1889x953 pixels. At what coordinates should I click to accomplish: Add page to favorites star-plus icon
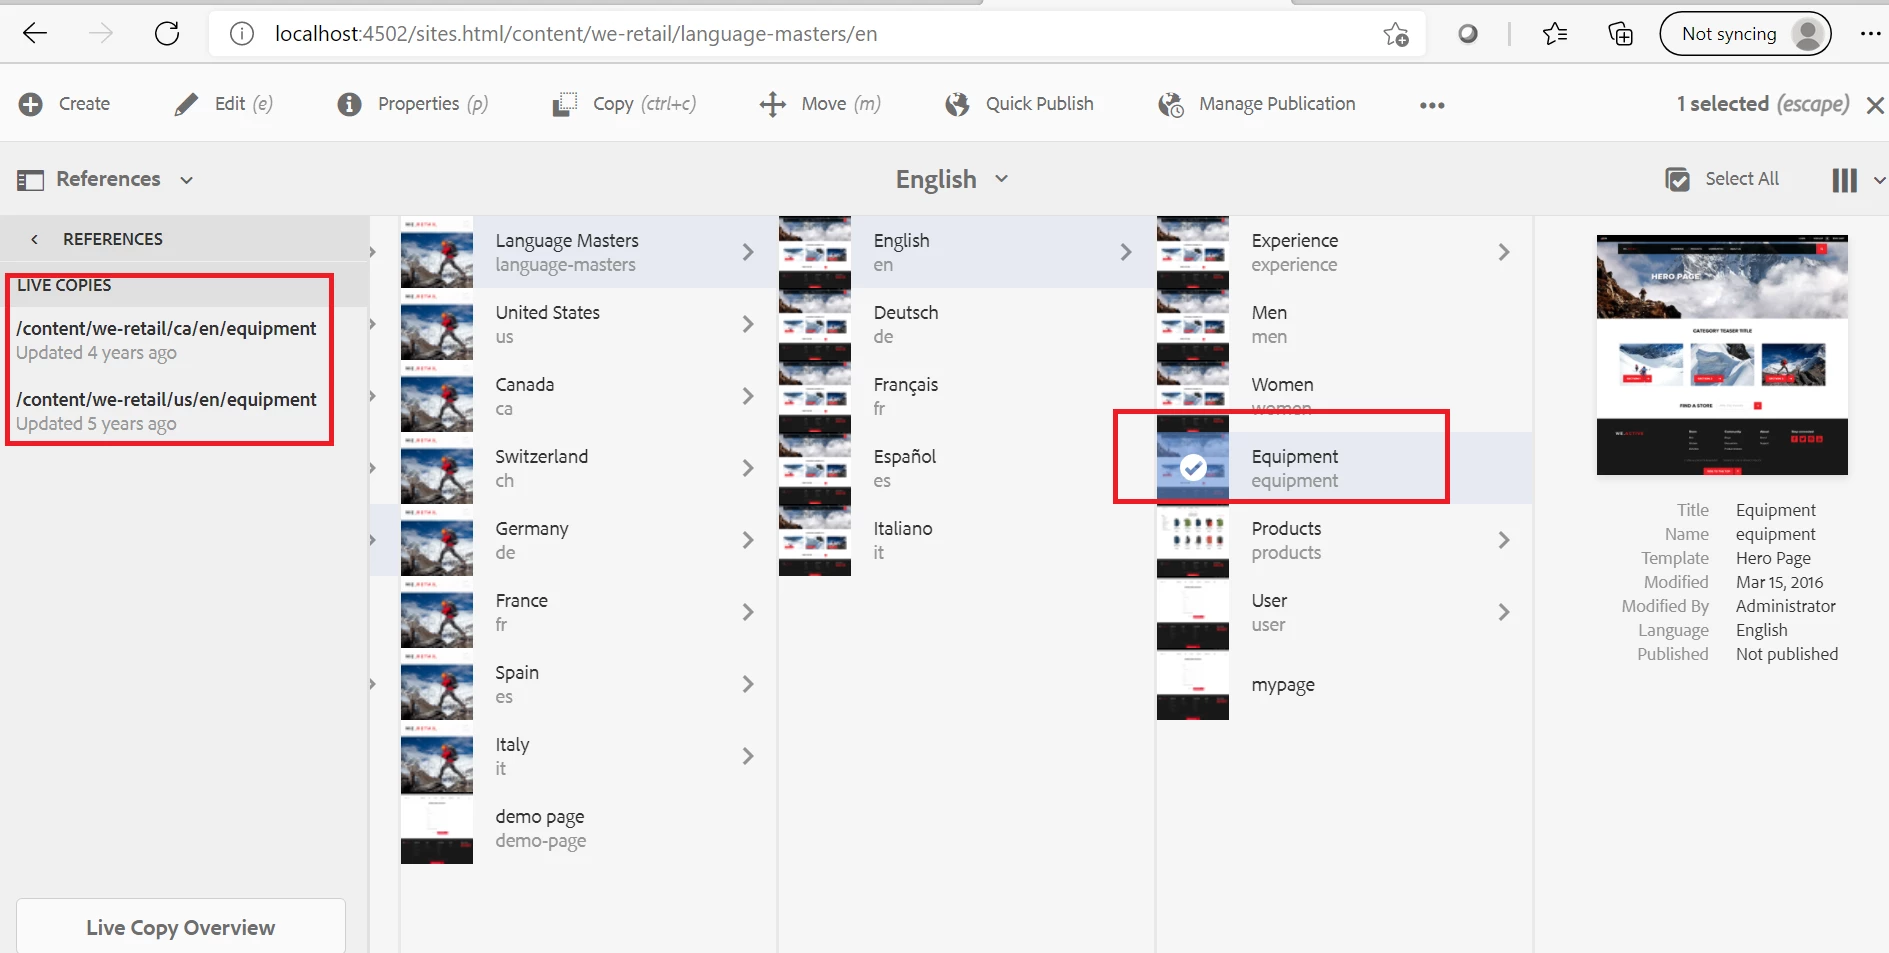1396,34
